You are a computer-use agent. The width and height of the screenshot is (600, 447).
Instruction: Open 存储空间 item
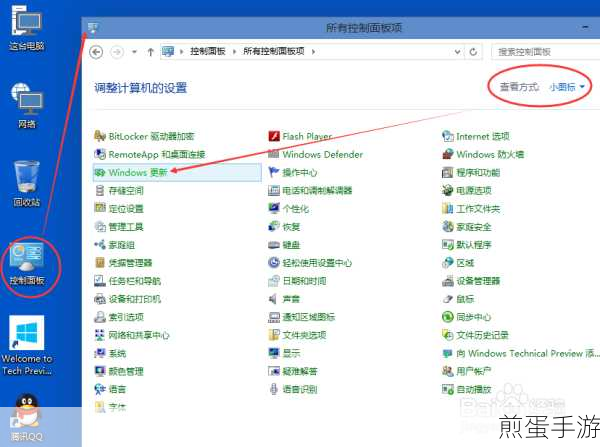[119, 190]
